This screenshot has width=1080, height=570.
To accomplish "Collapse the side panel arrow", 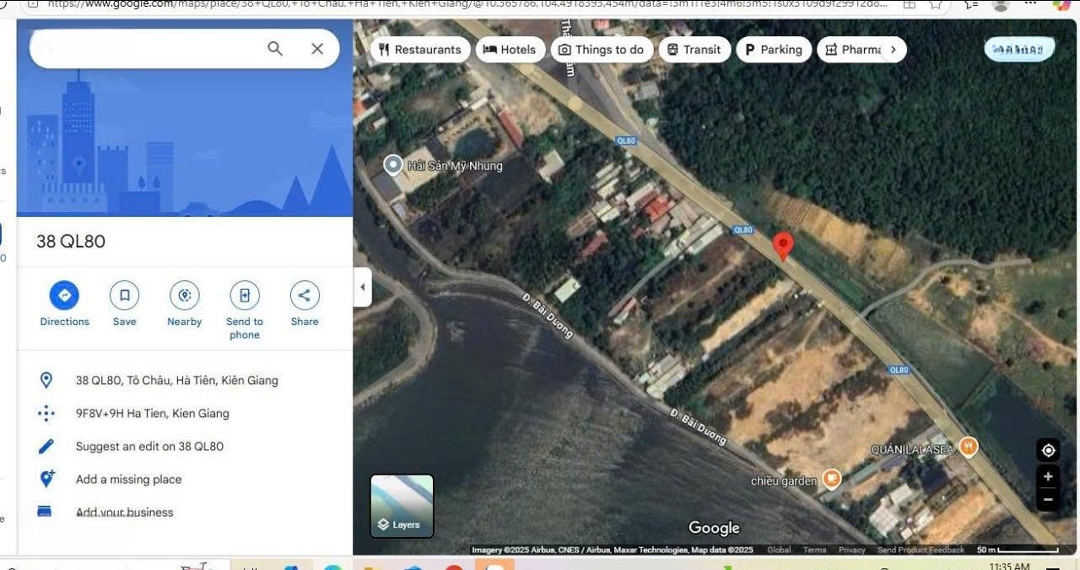I will [362, 288].
